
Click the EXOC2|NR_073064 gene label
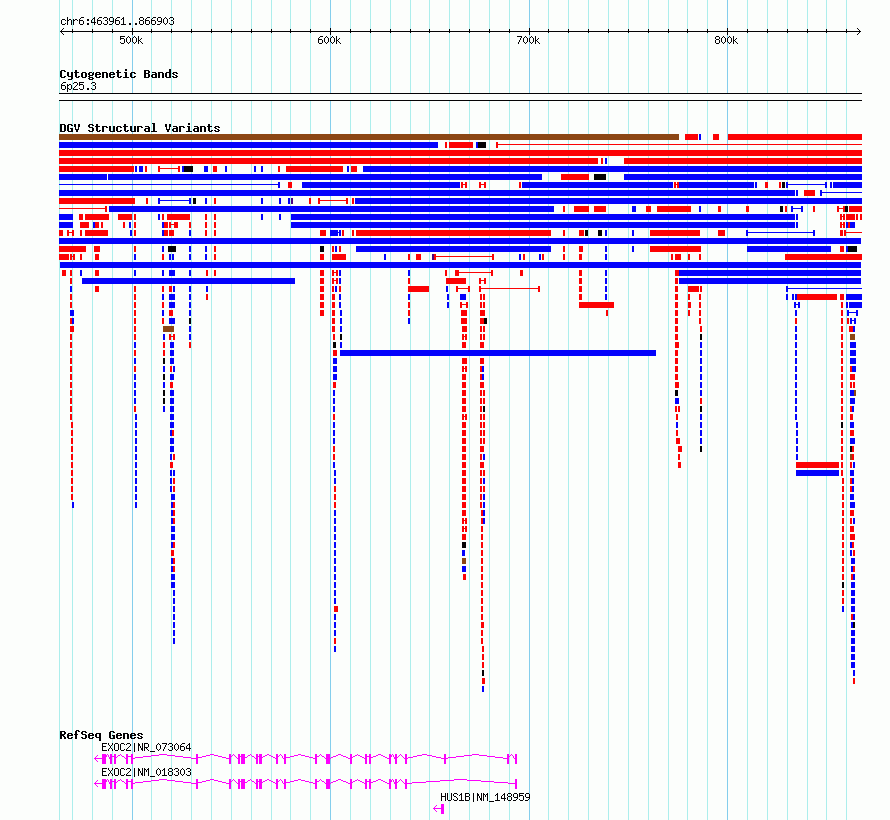click(146, 747)
